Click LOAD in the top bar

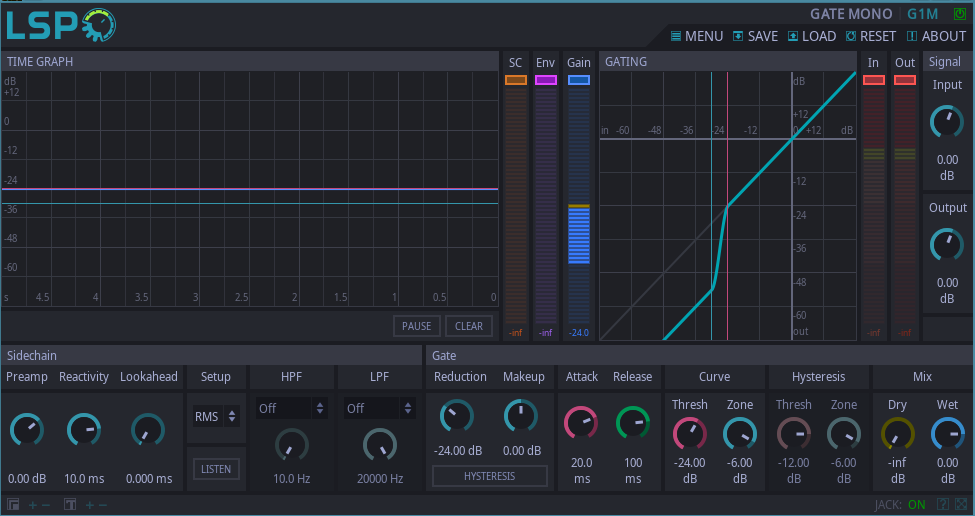coord(812,36)
